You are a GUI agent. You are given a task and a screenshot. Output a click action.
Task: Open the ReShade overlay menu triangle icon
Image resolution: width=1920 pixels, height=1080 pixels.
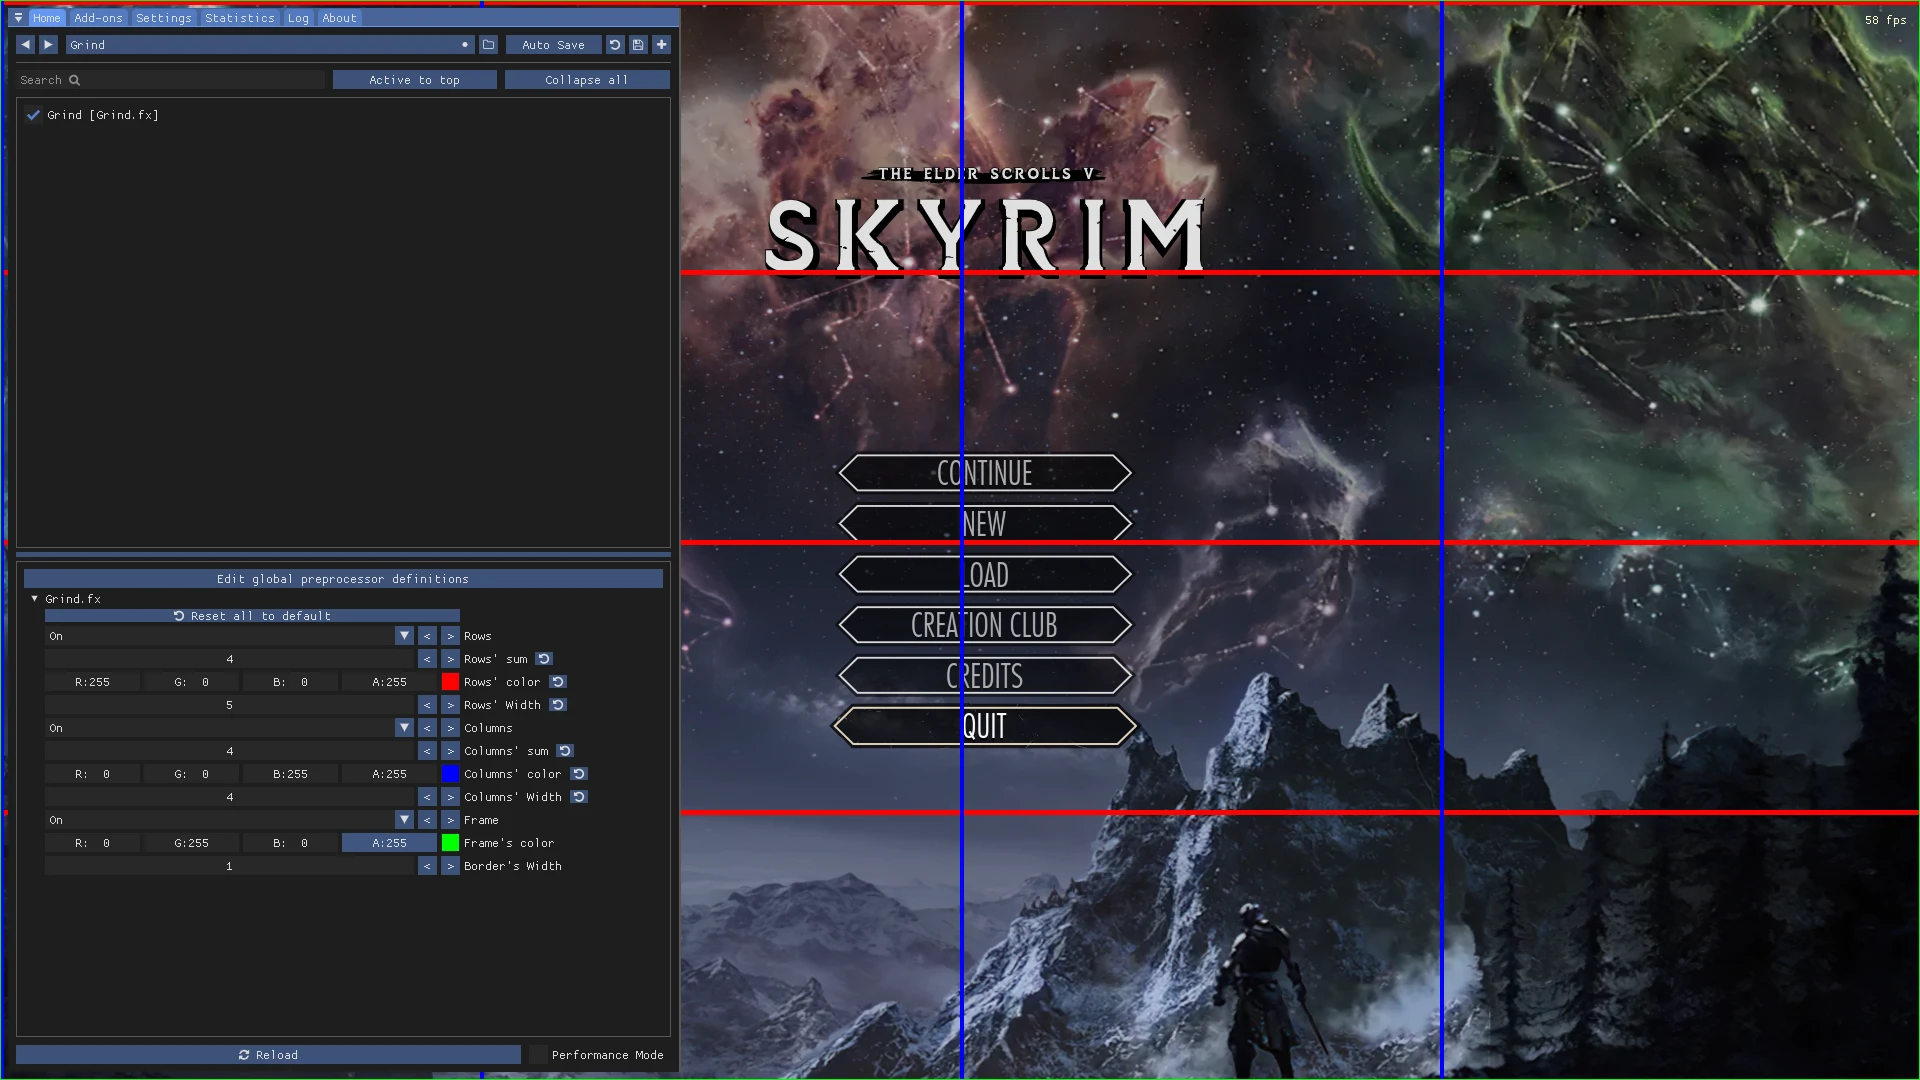point(18,18)
